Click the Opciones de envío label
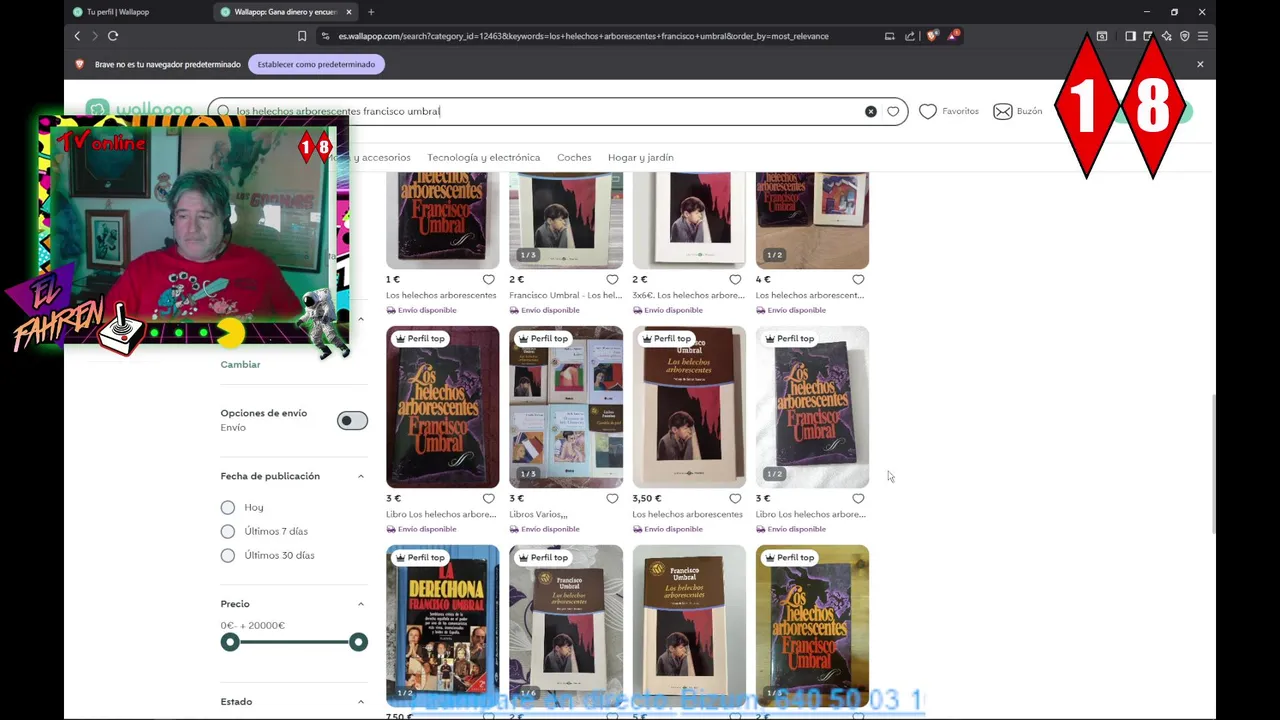 pyautogui.click(x=264, y=413)
